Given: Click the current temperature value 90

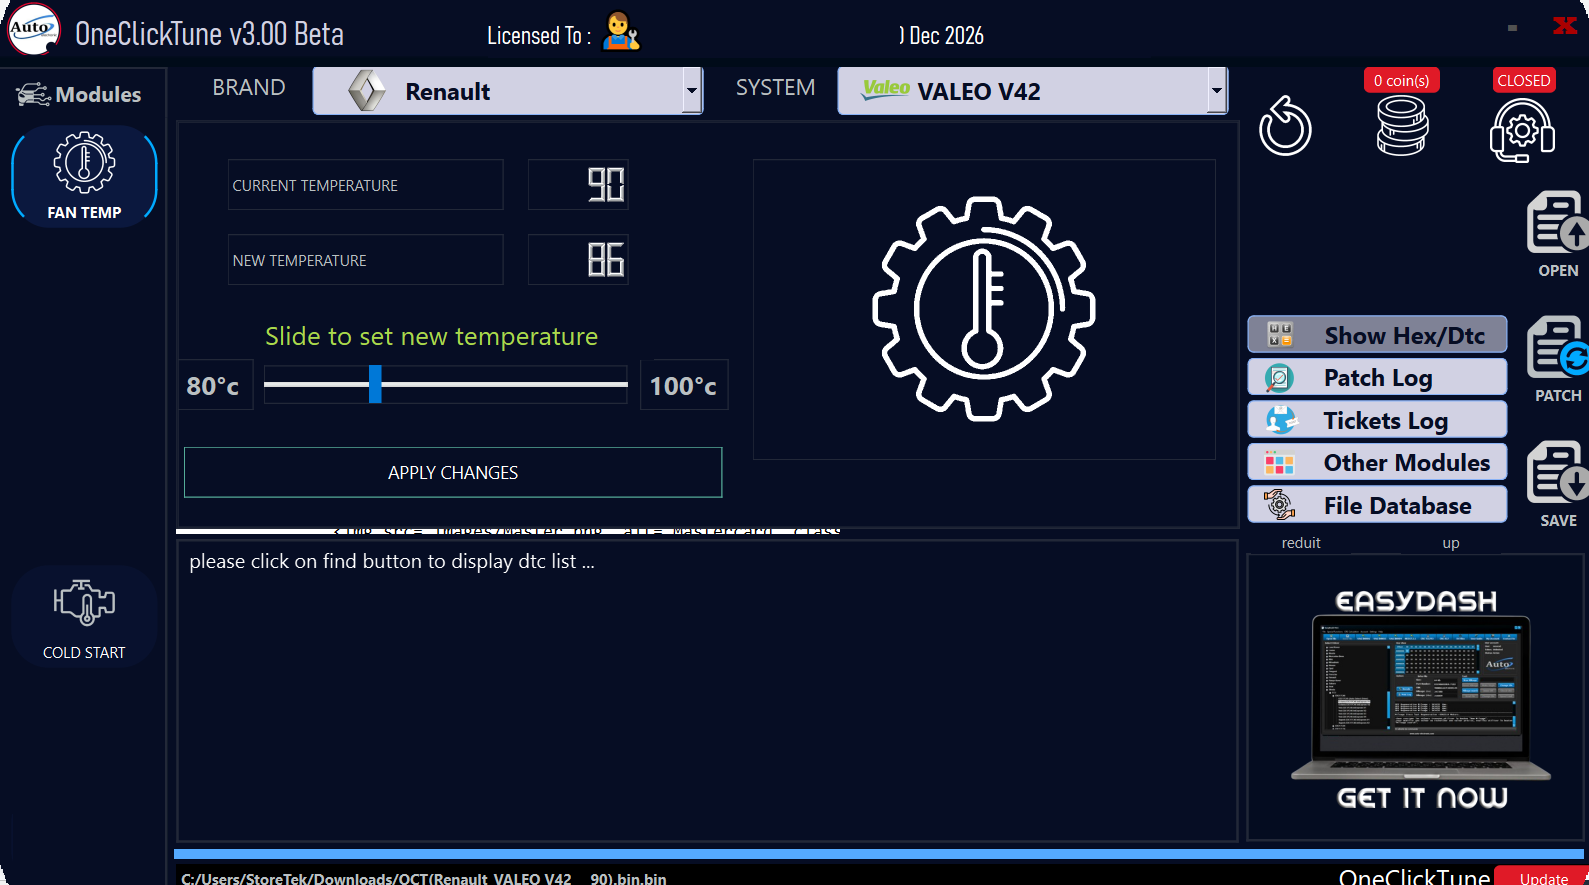Looking at the screenshot, I should click(x=605, y=185).
